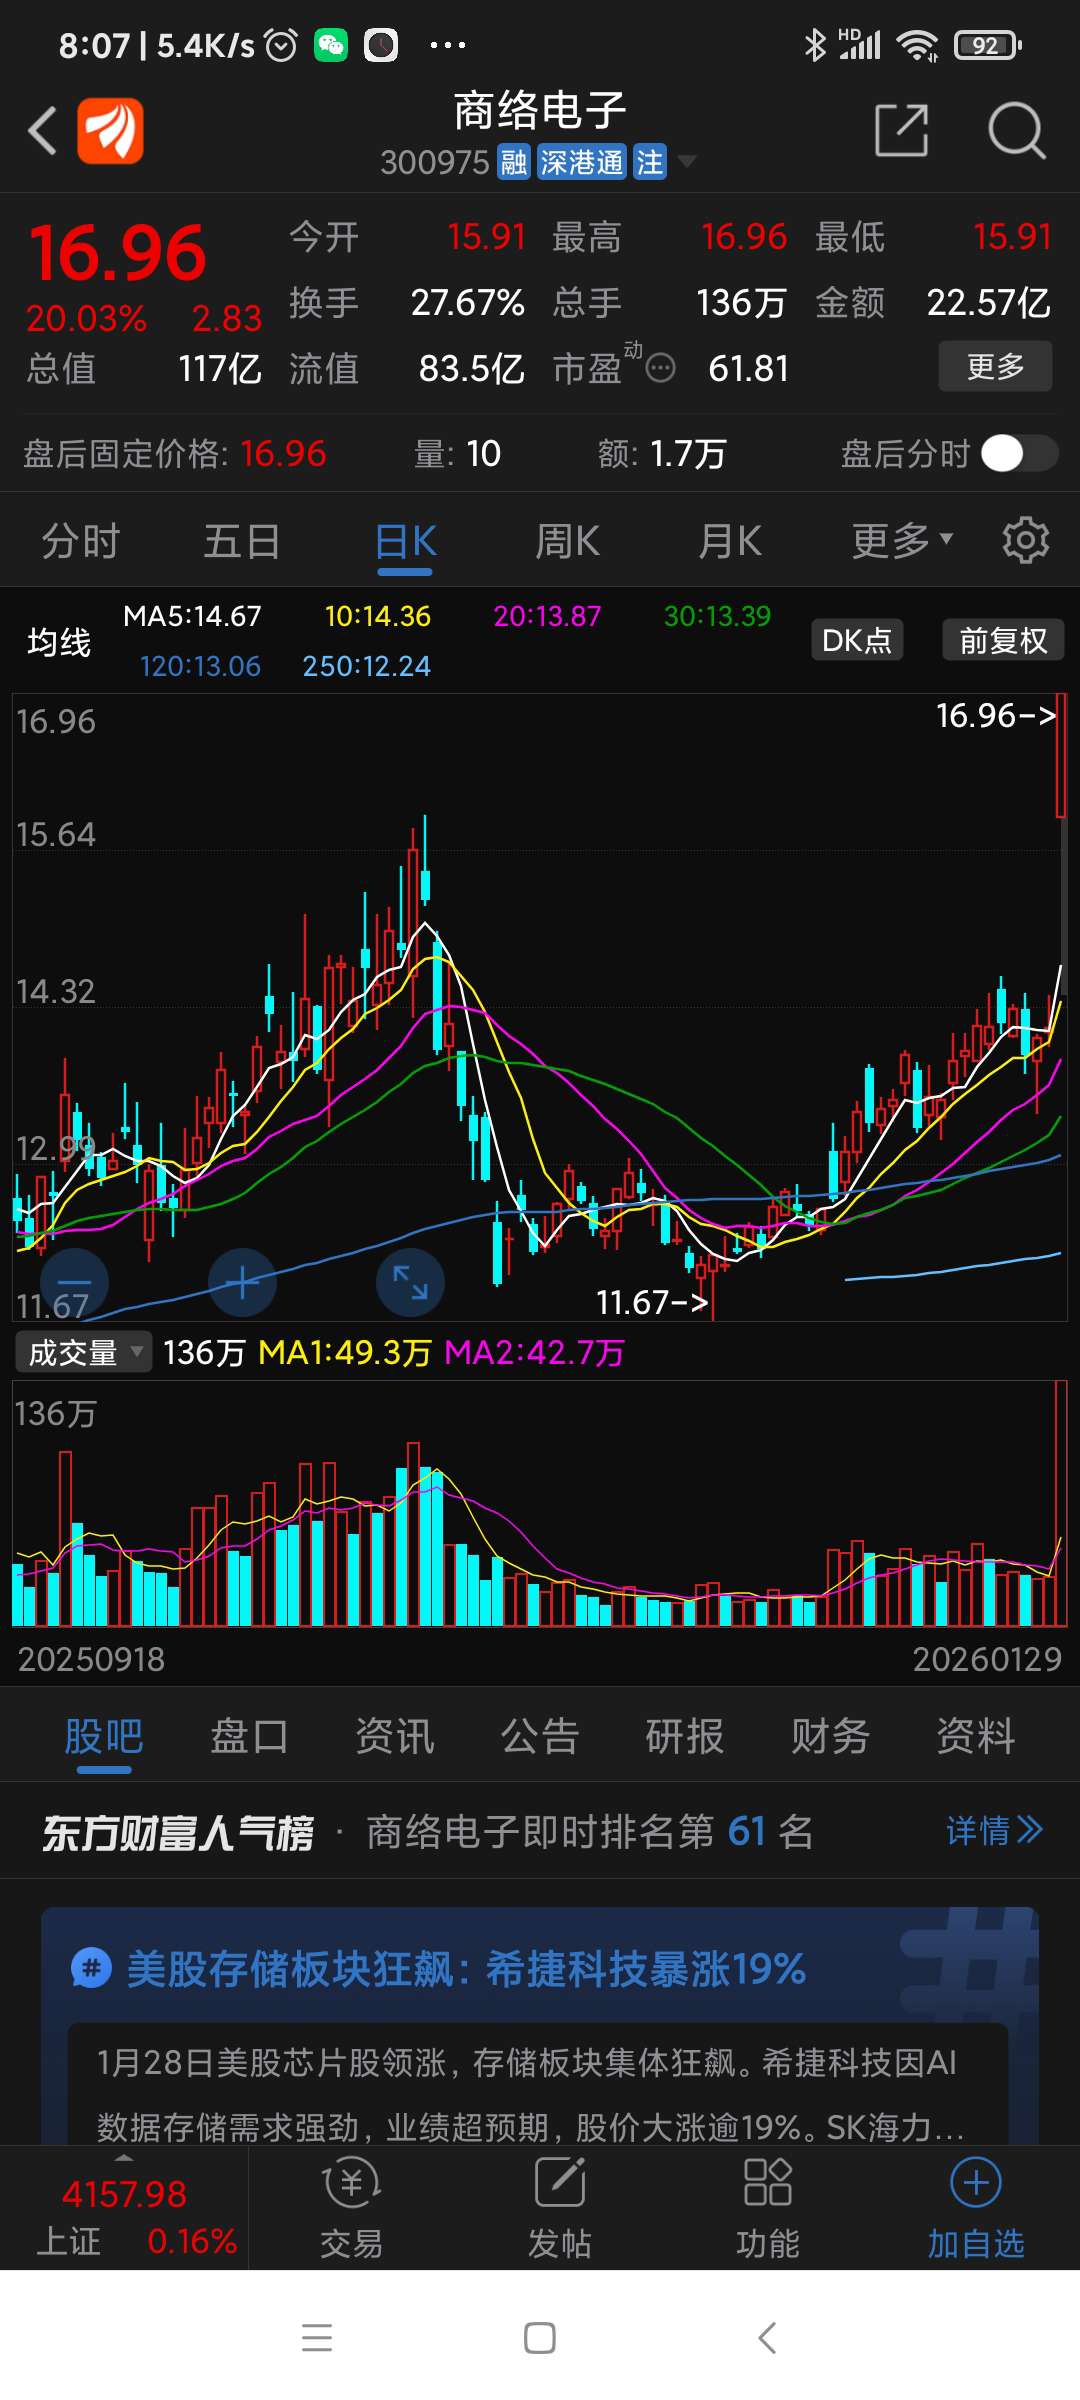1080x2400 pixels.
Task: Open the Eastmoney app logo icon
Action: click(x=111, y=131)
